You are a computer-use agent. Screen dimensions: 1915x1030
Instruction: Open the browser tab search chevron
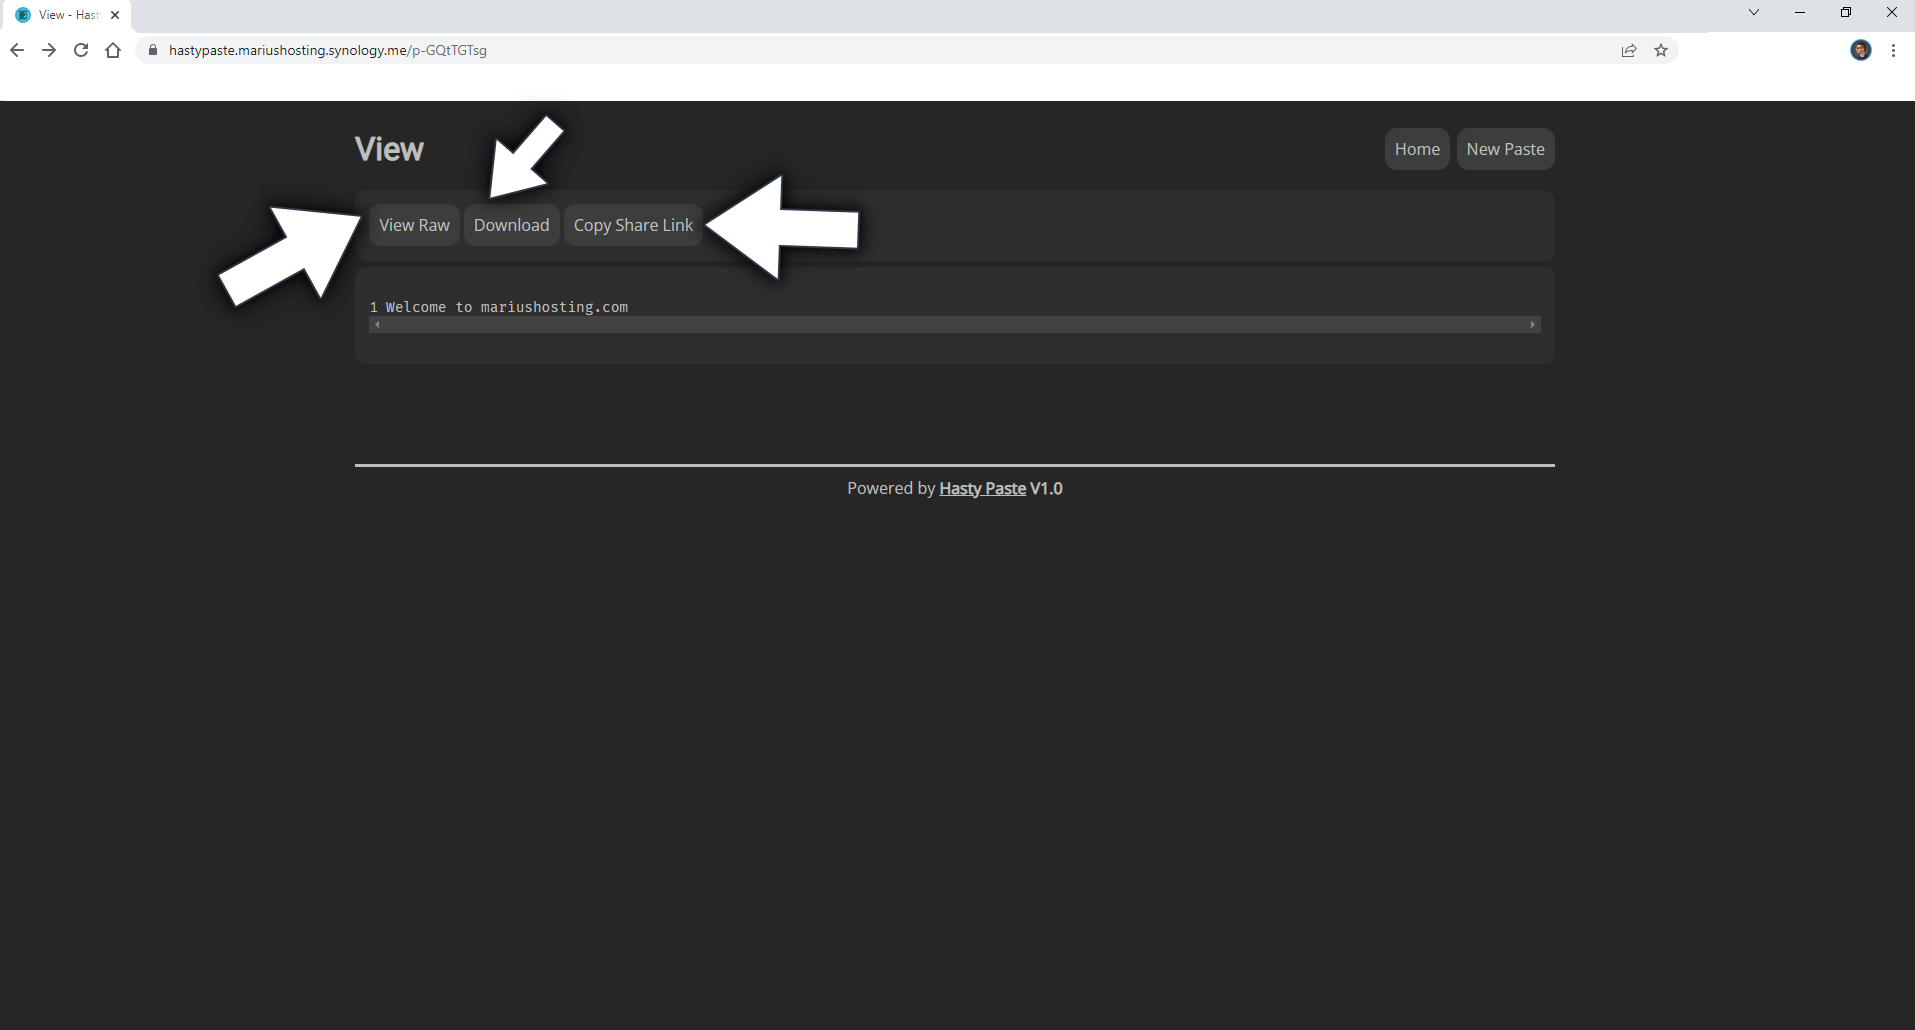(1753, 12)
